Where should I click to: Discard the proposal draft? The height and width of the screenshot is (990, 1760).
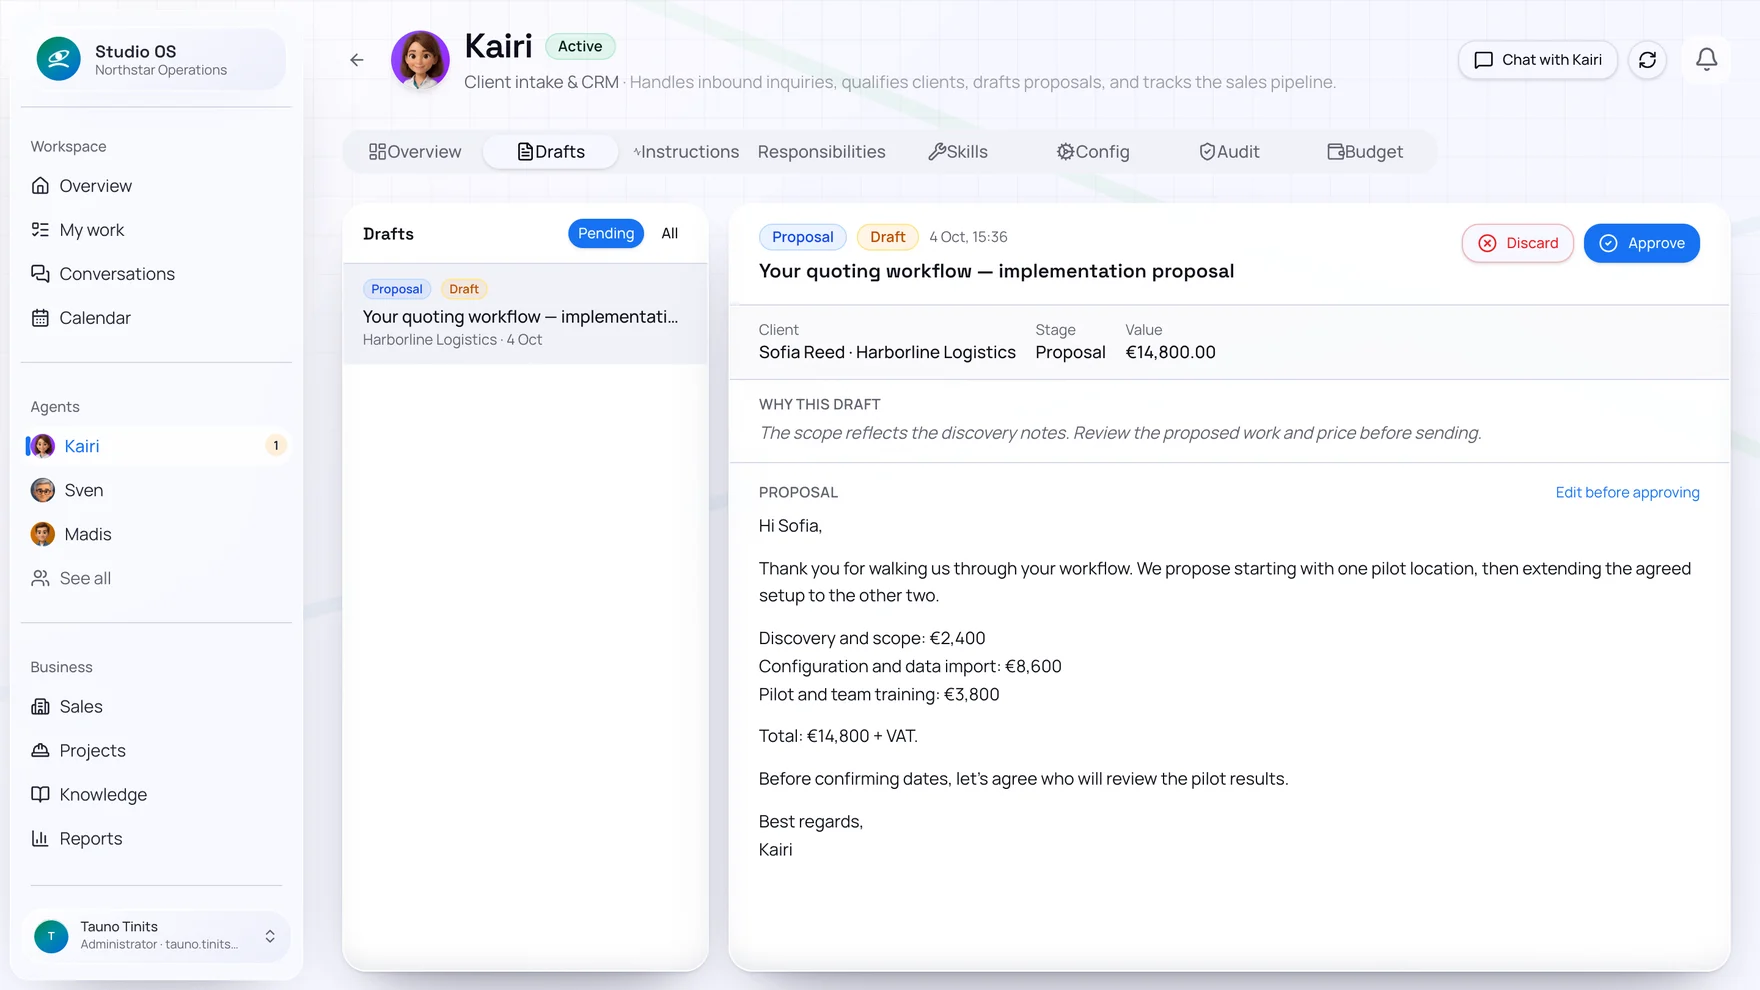click(1517, 243)
